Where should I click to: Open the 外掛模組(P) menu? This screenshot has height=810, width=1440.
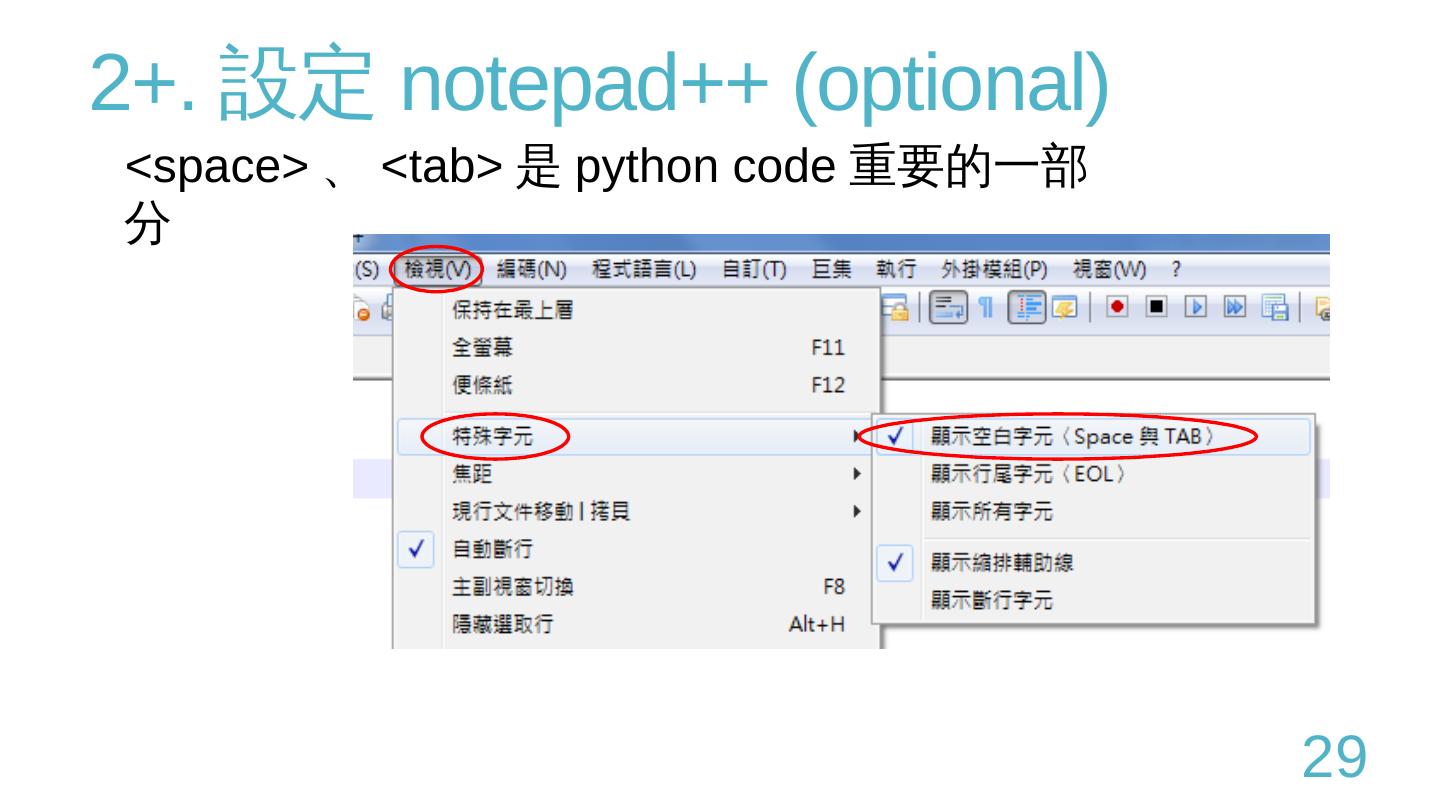[994, 269]
